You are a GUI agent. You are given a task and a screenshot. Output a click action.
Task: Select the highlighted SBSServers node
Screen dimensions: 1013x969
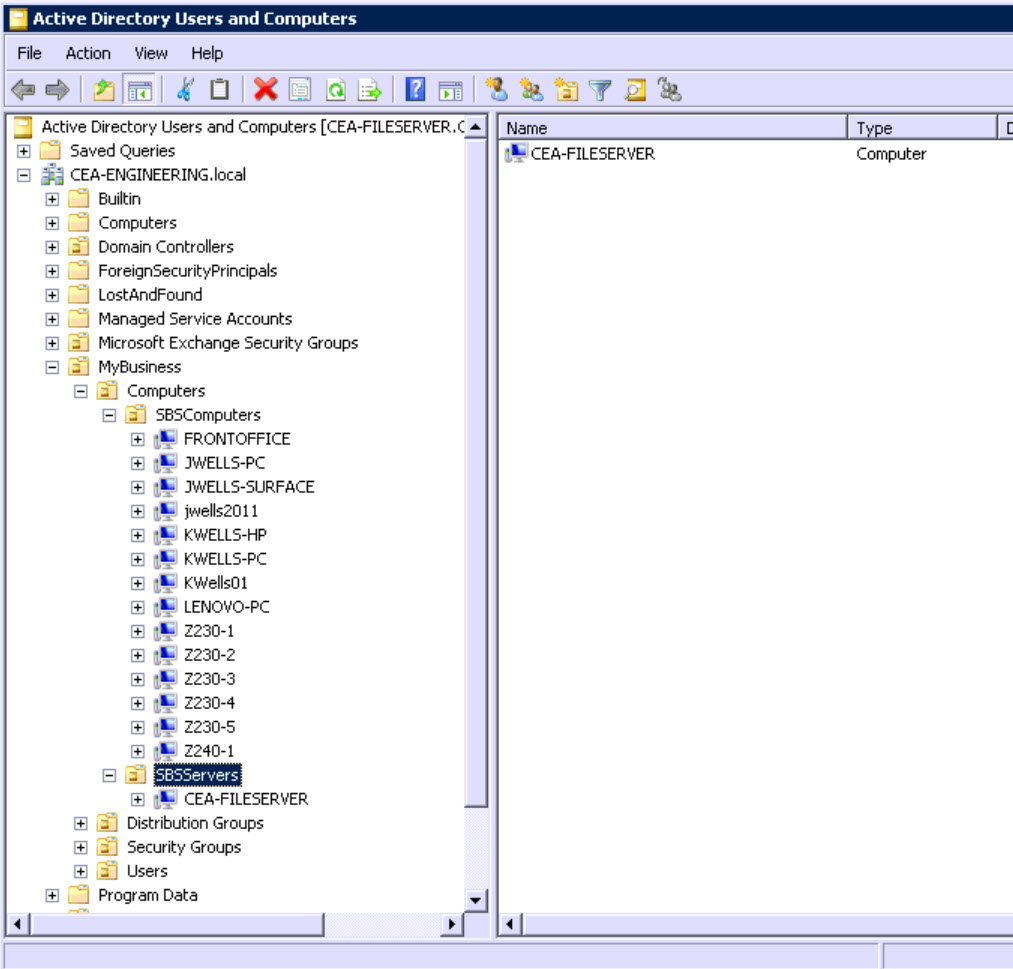[x=197, y=775]
